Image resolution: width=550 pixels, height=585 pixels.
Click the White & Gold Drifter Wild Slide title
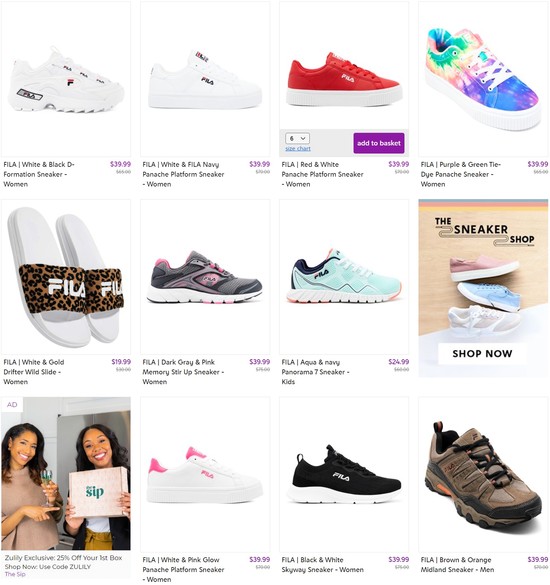click(34, 372)
